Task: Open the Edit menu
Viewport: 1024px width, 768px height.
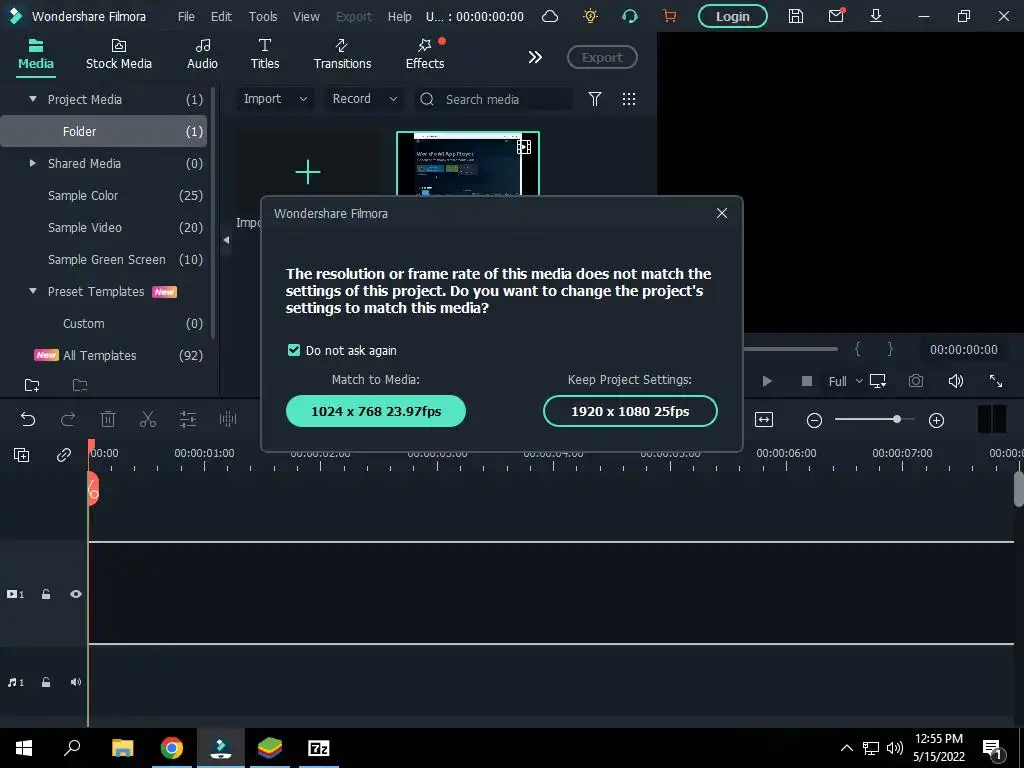Action: click(221, 16)
